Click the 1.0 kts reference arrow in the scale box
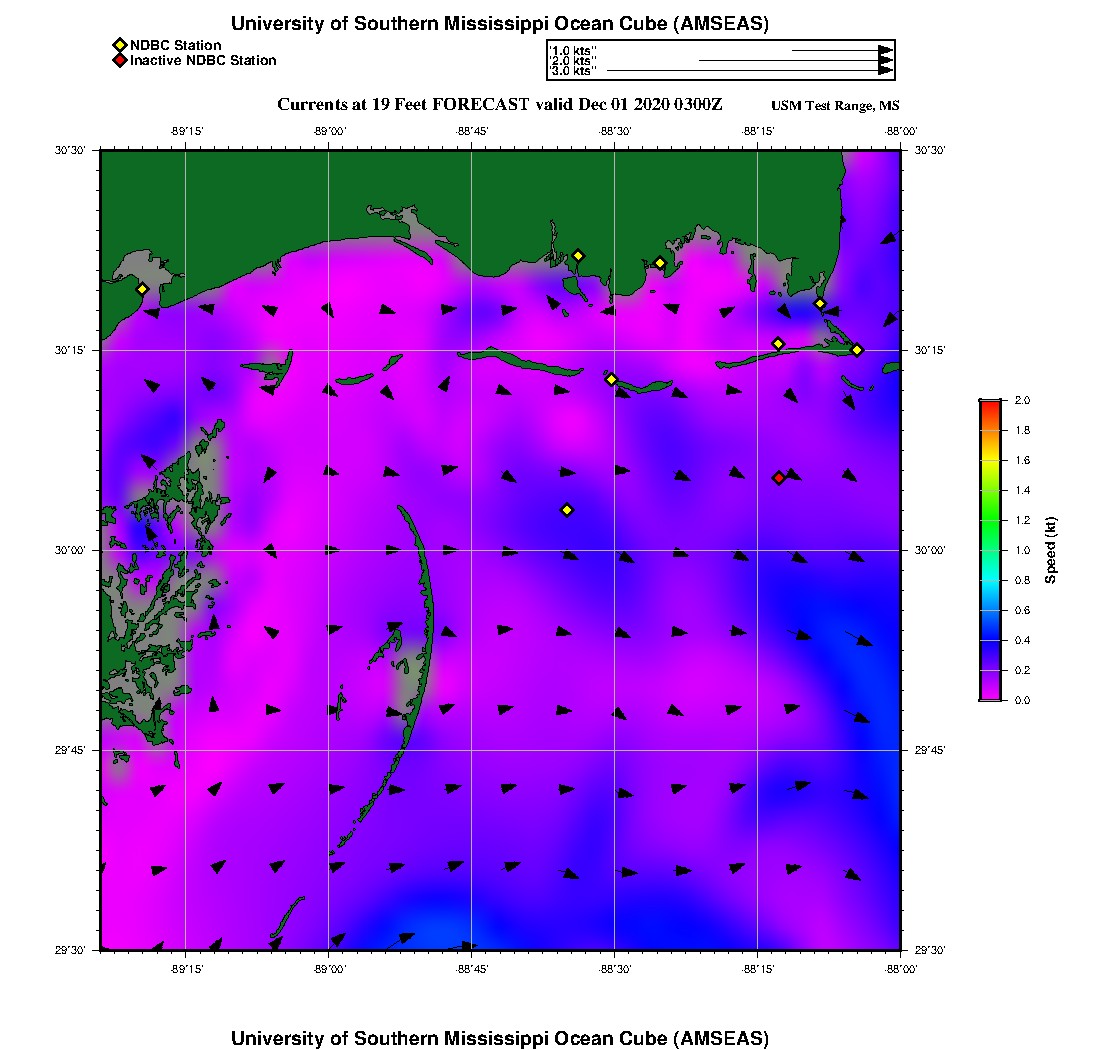The image size is (1100, 1050). [842, 50]
